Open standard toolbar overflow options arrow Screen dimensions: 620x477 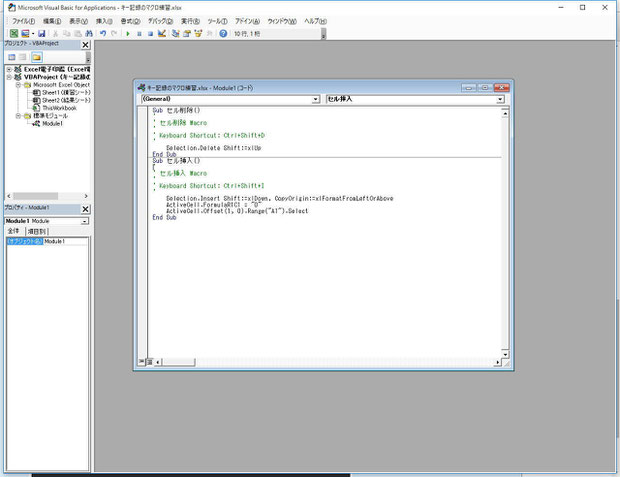coord(323,34)
